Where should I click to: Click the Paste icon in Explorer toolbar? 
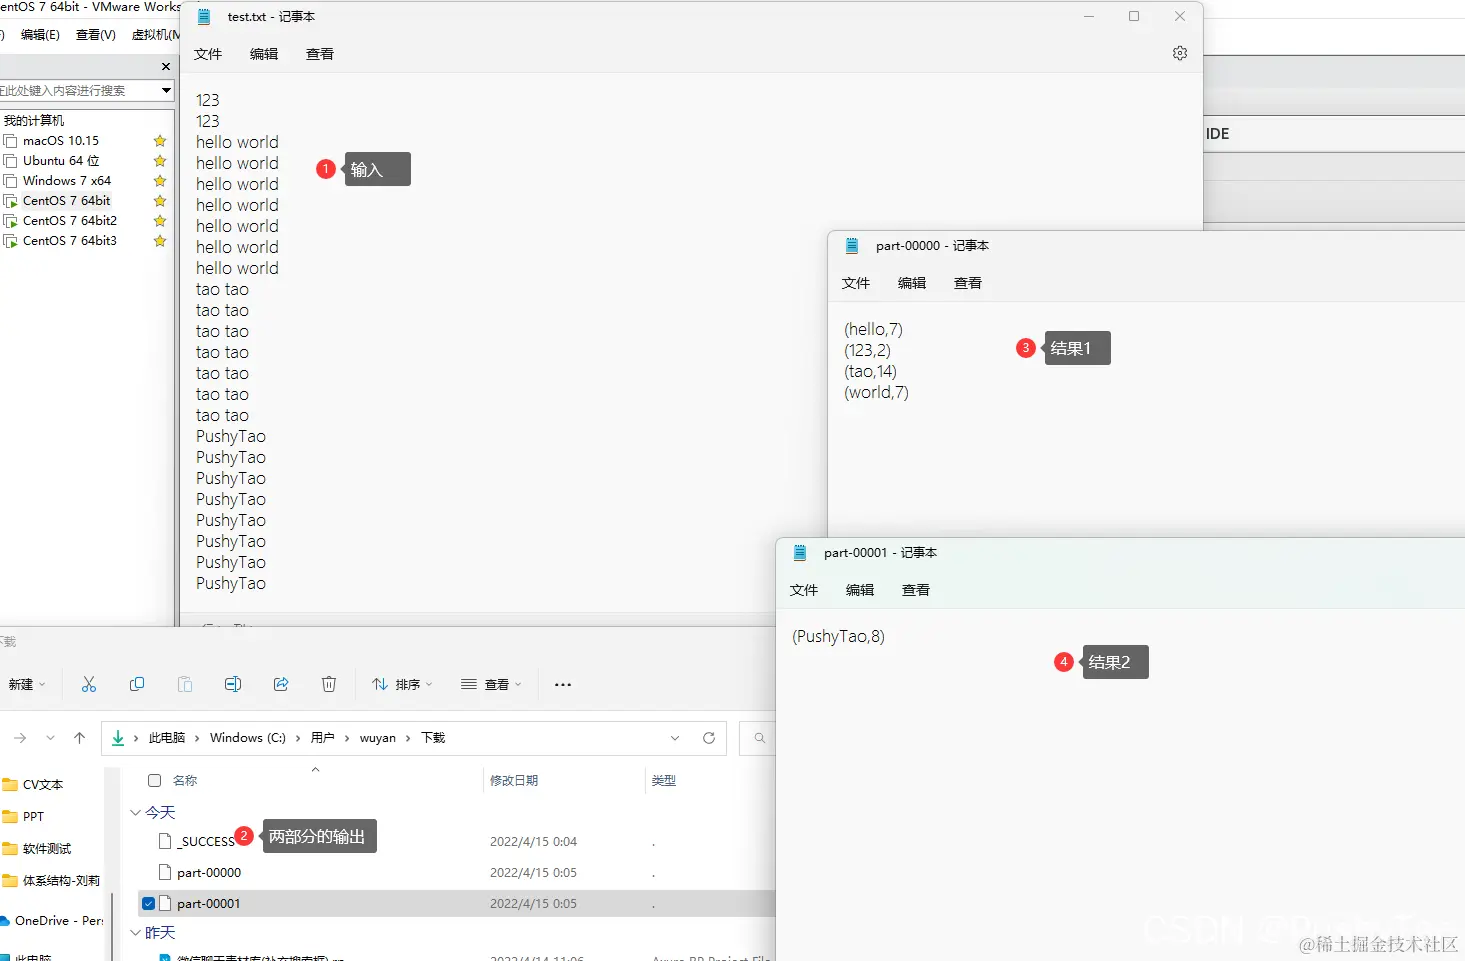coord(185,684)
